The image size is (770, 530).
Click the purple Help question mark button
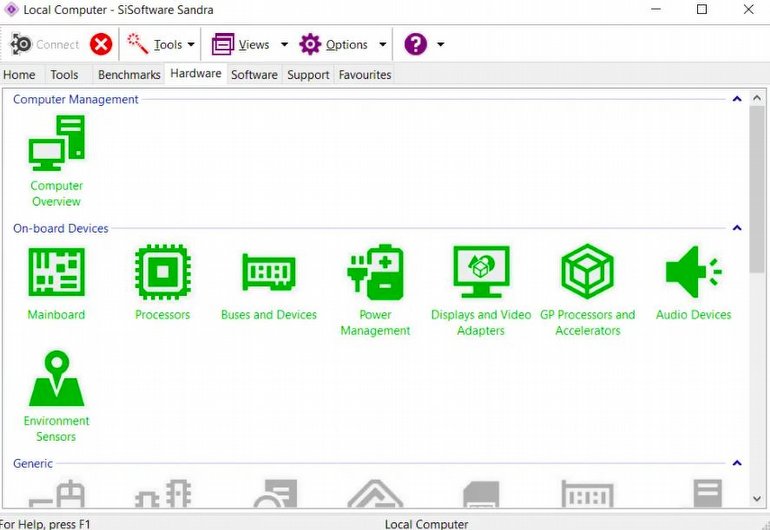click(x=415, y=44)
